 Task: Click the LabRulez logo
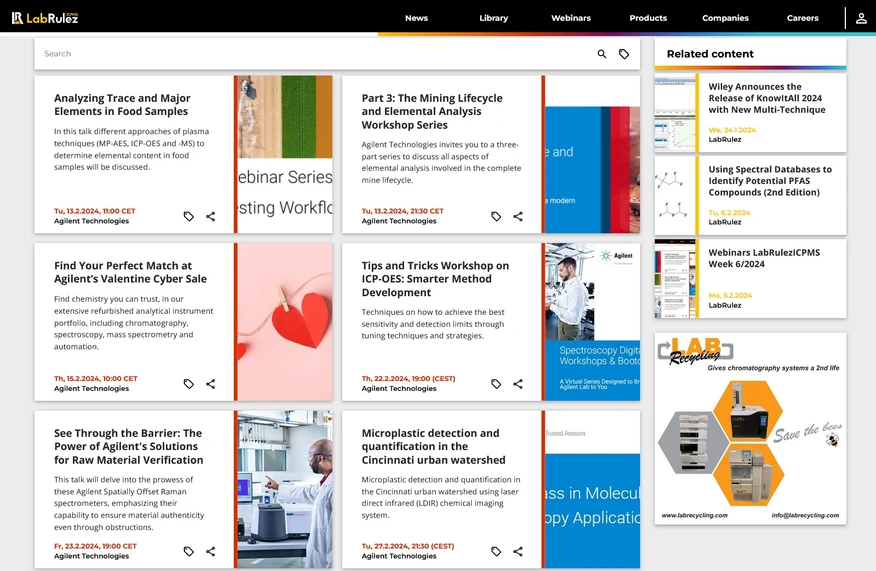45,18
